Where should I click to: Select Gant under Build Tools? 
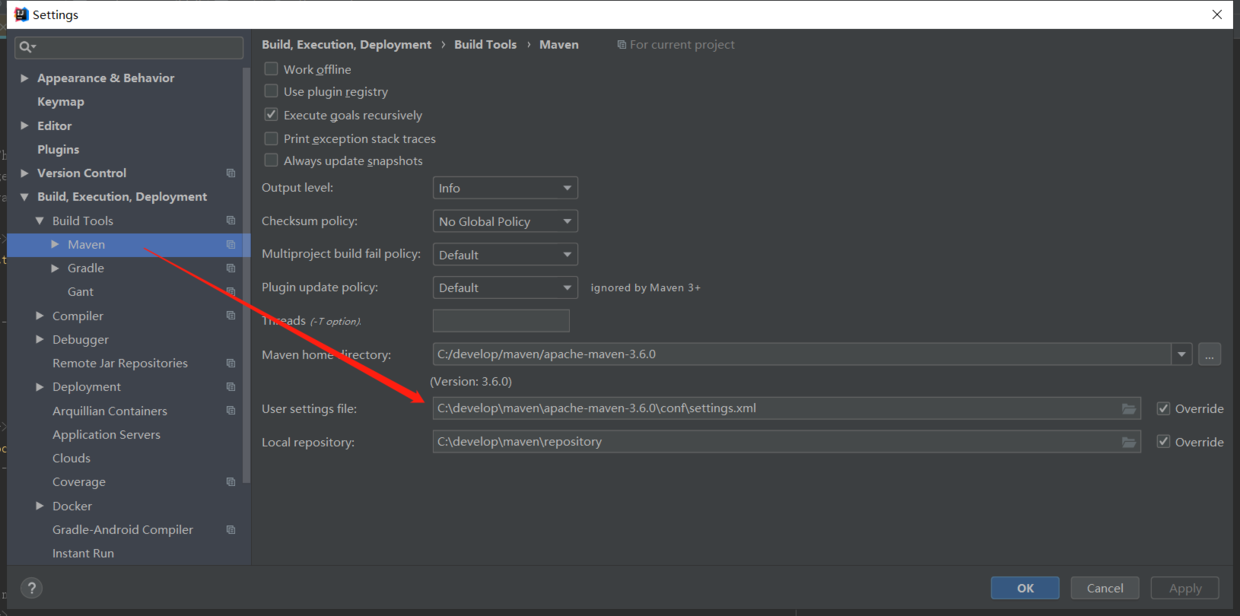pyautogui.click(x=81, y=292)
